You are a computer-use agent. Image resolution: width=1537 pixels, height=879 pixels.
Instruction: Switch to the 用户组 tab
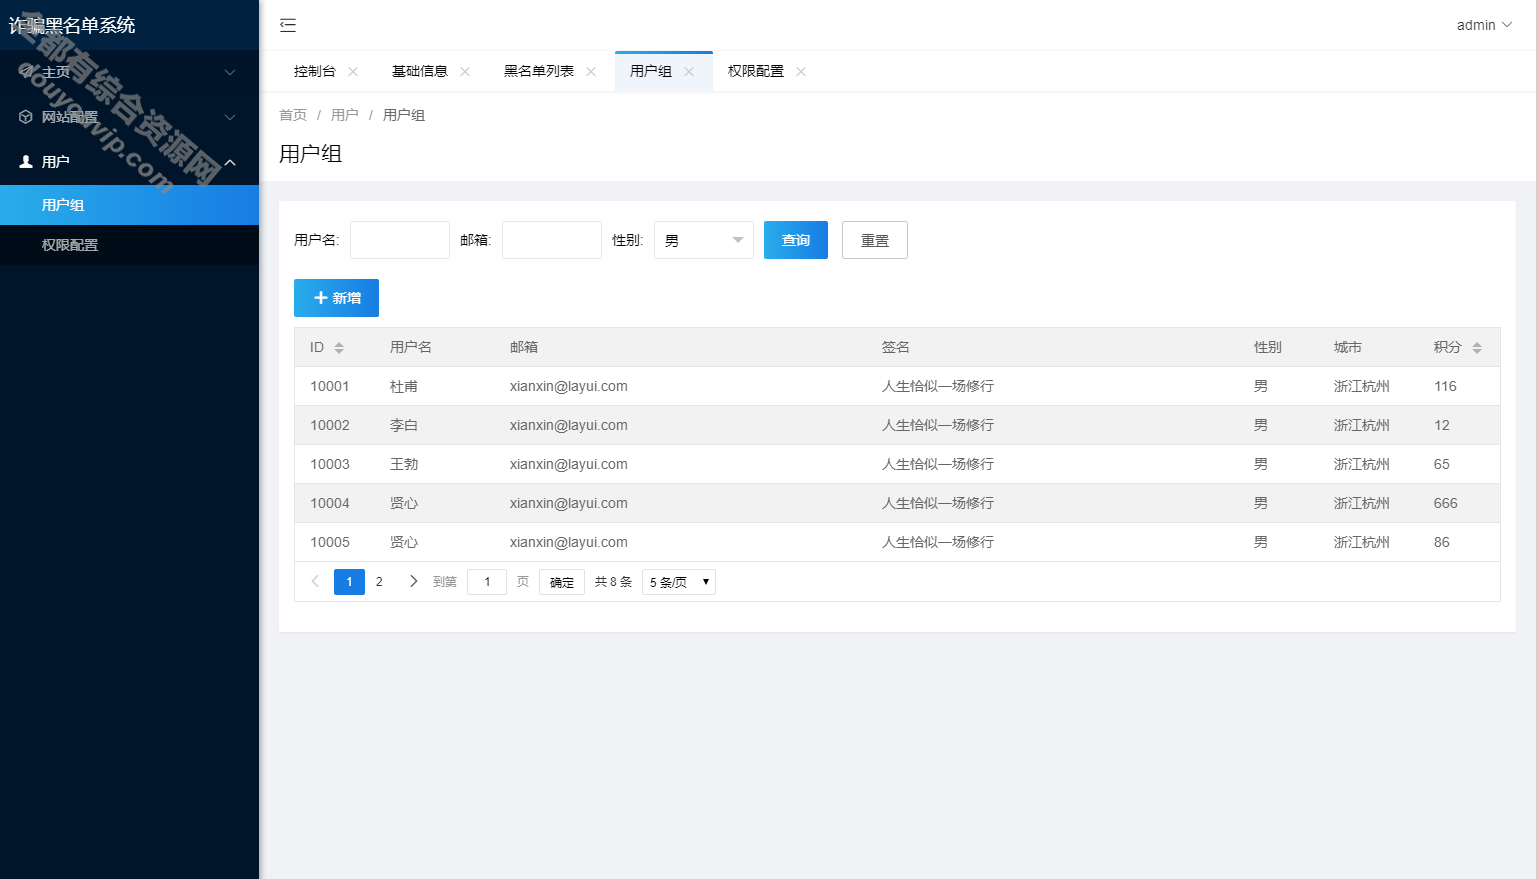point(650,72)
